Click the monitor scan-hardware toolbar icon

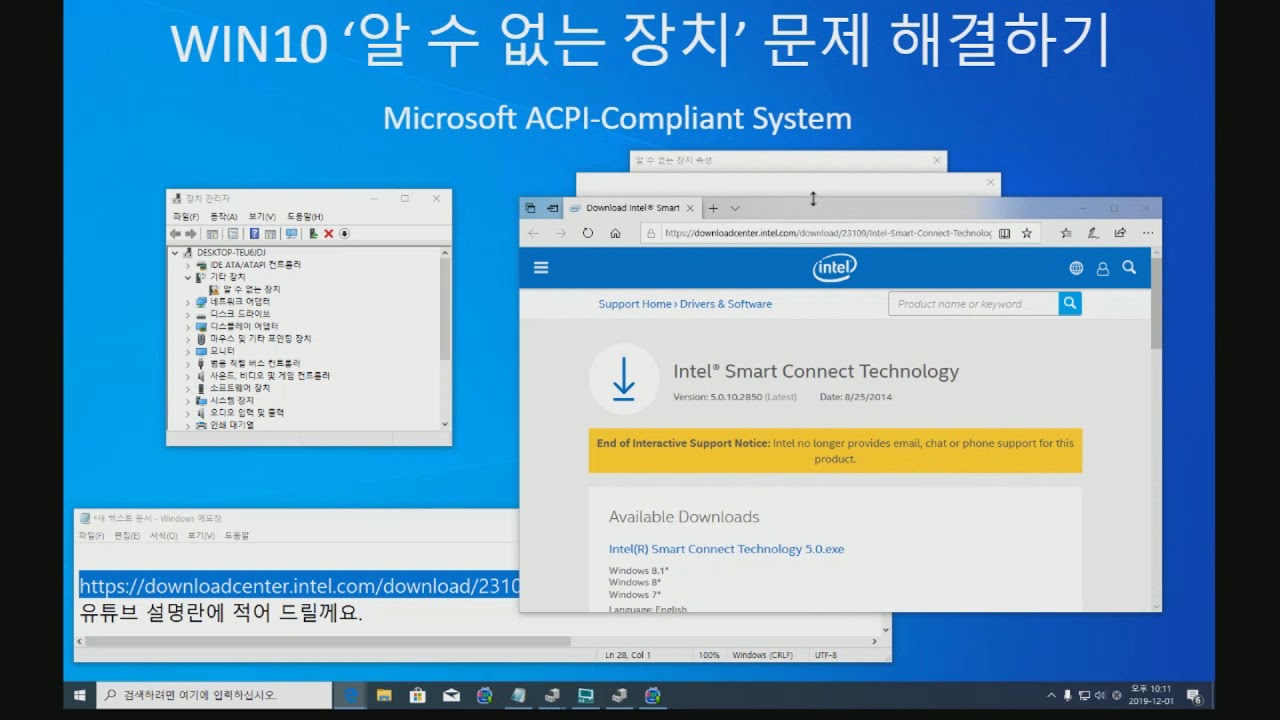point(291,233)
